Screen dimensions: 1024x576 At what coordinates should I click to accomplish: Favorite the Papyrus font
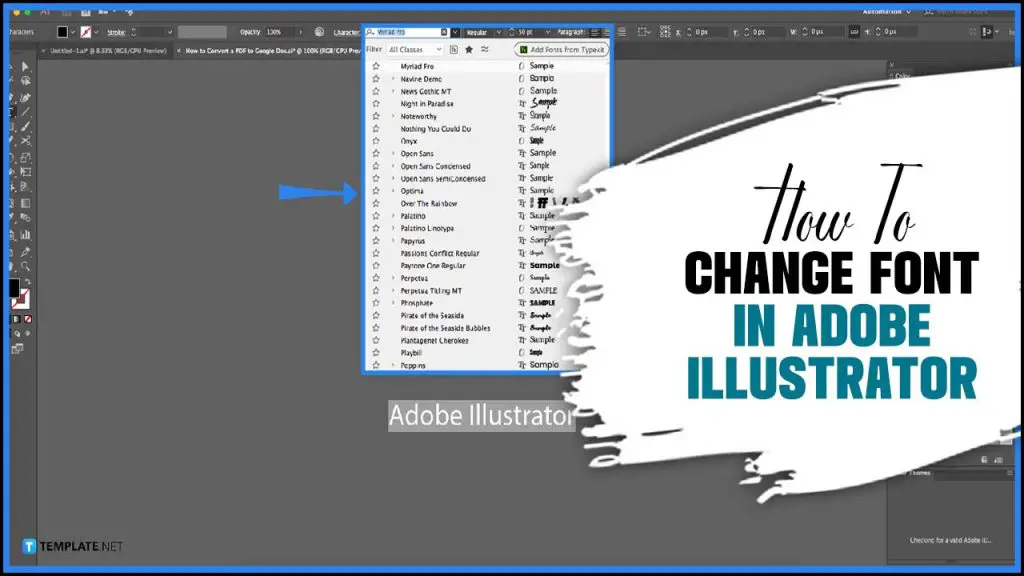tap(376, 240)
